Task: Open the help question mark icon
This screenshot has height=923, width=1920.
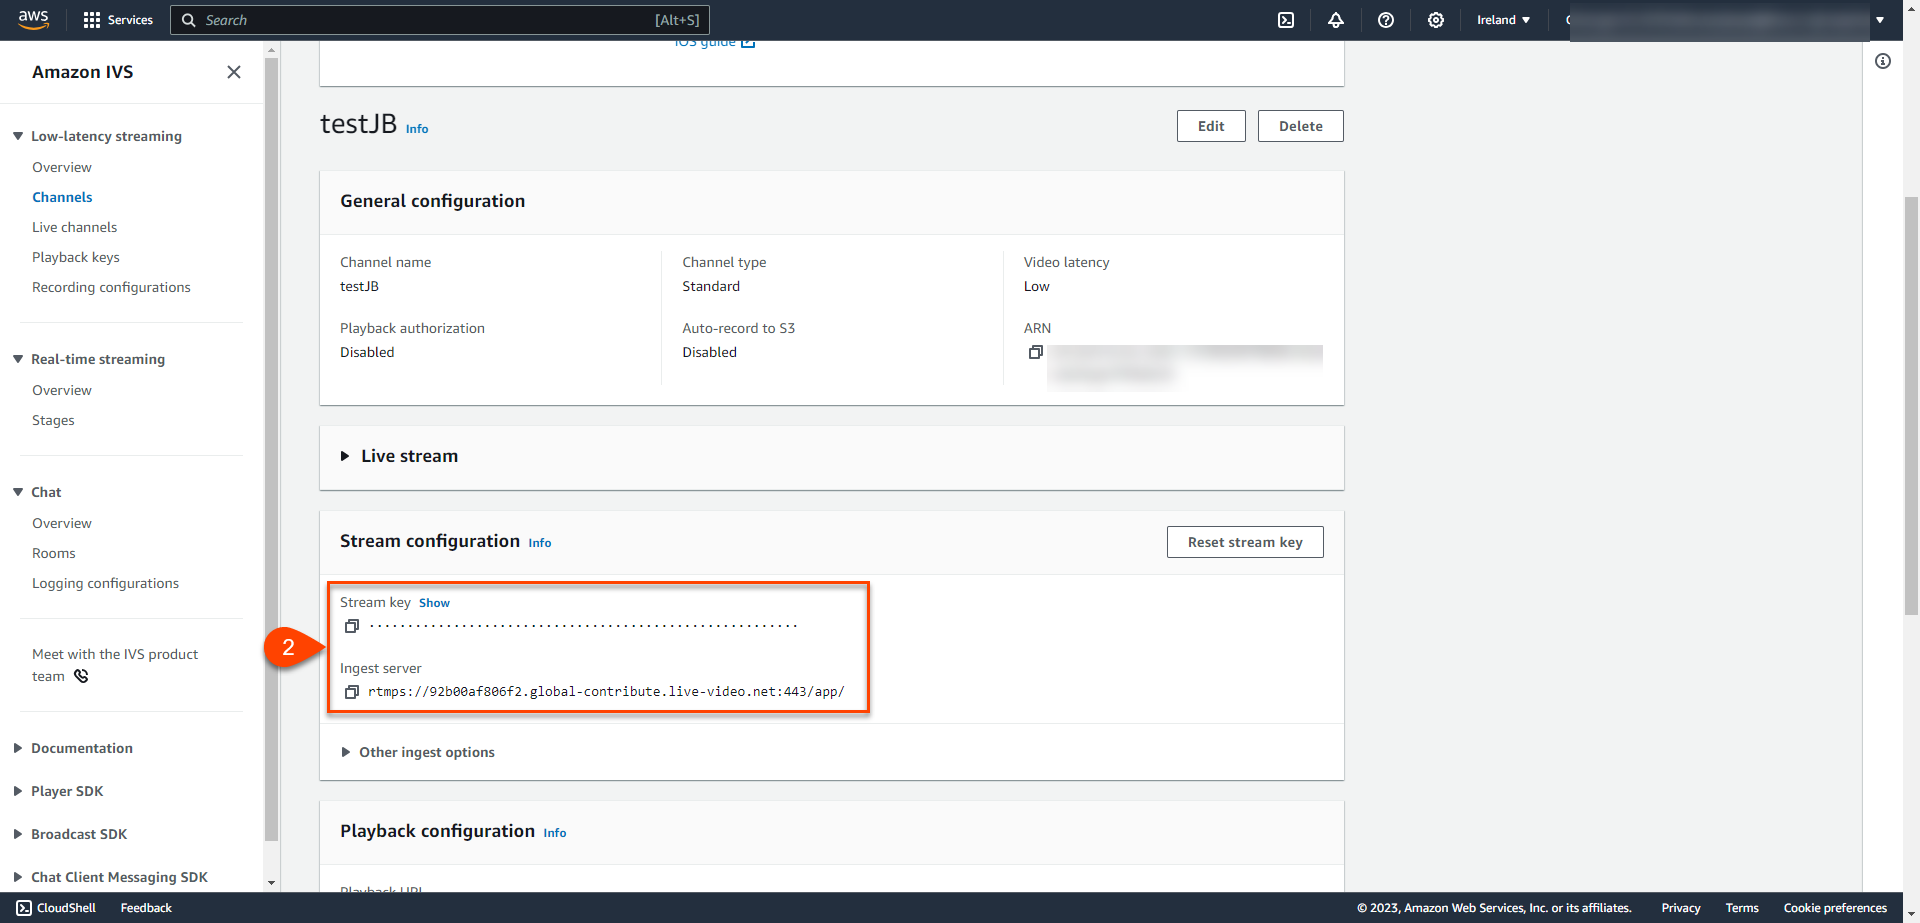Action: [1386, 20]
